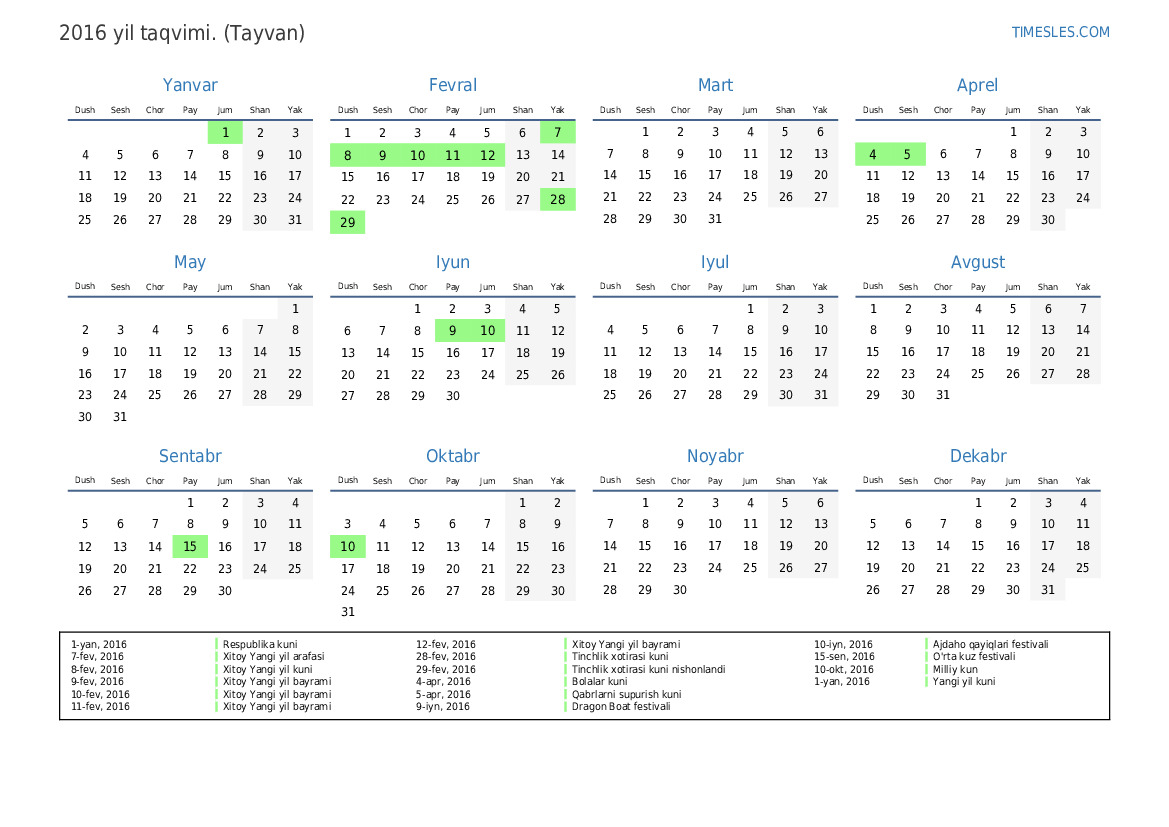Click day 31 in May calendar
The width and height of the screenshot is (1169, 827).
click(120, 417)
